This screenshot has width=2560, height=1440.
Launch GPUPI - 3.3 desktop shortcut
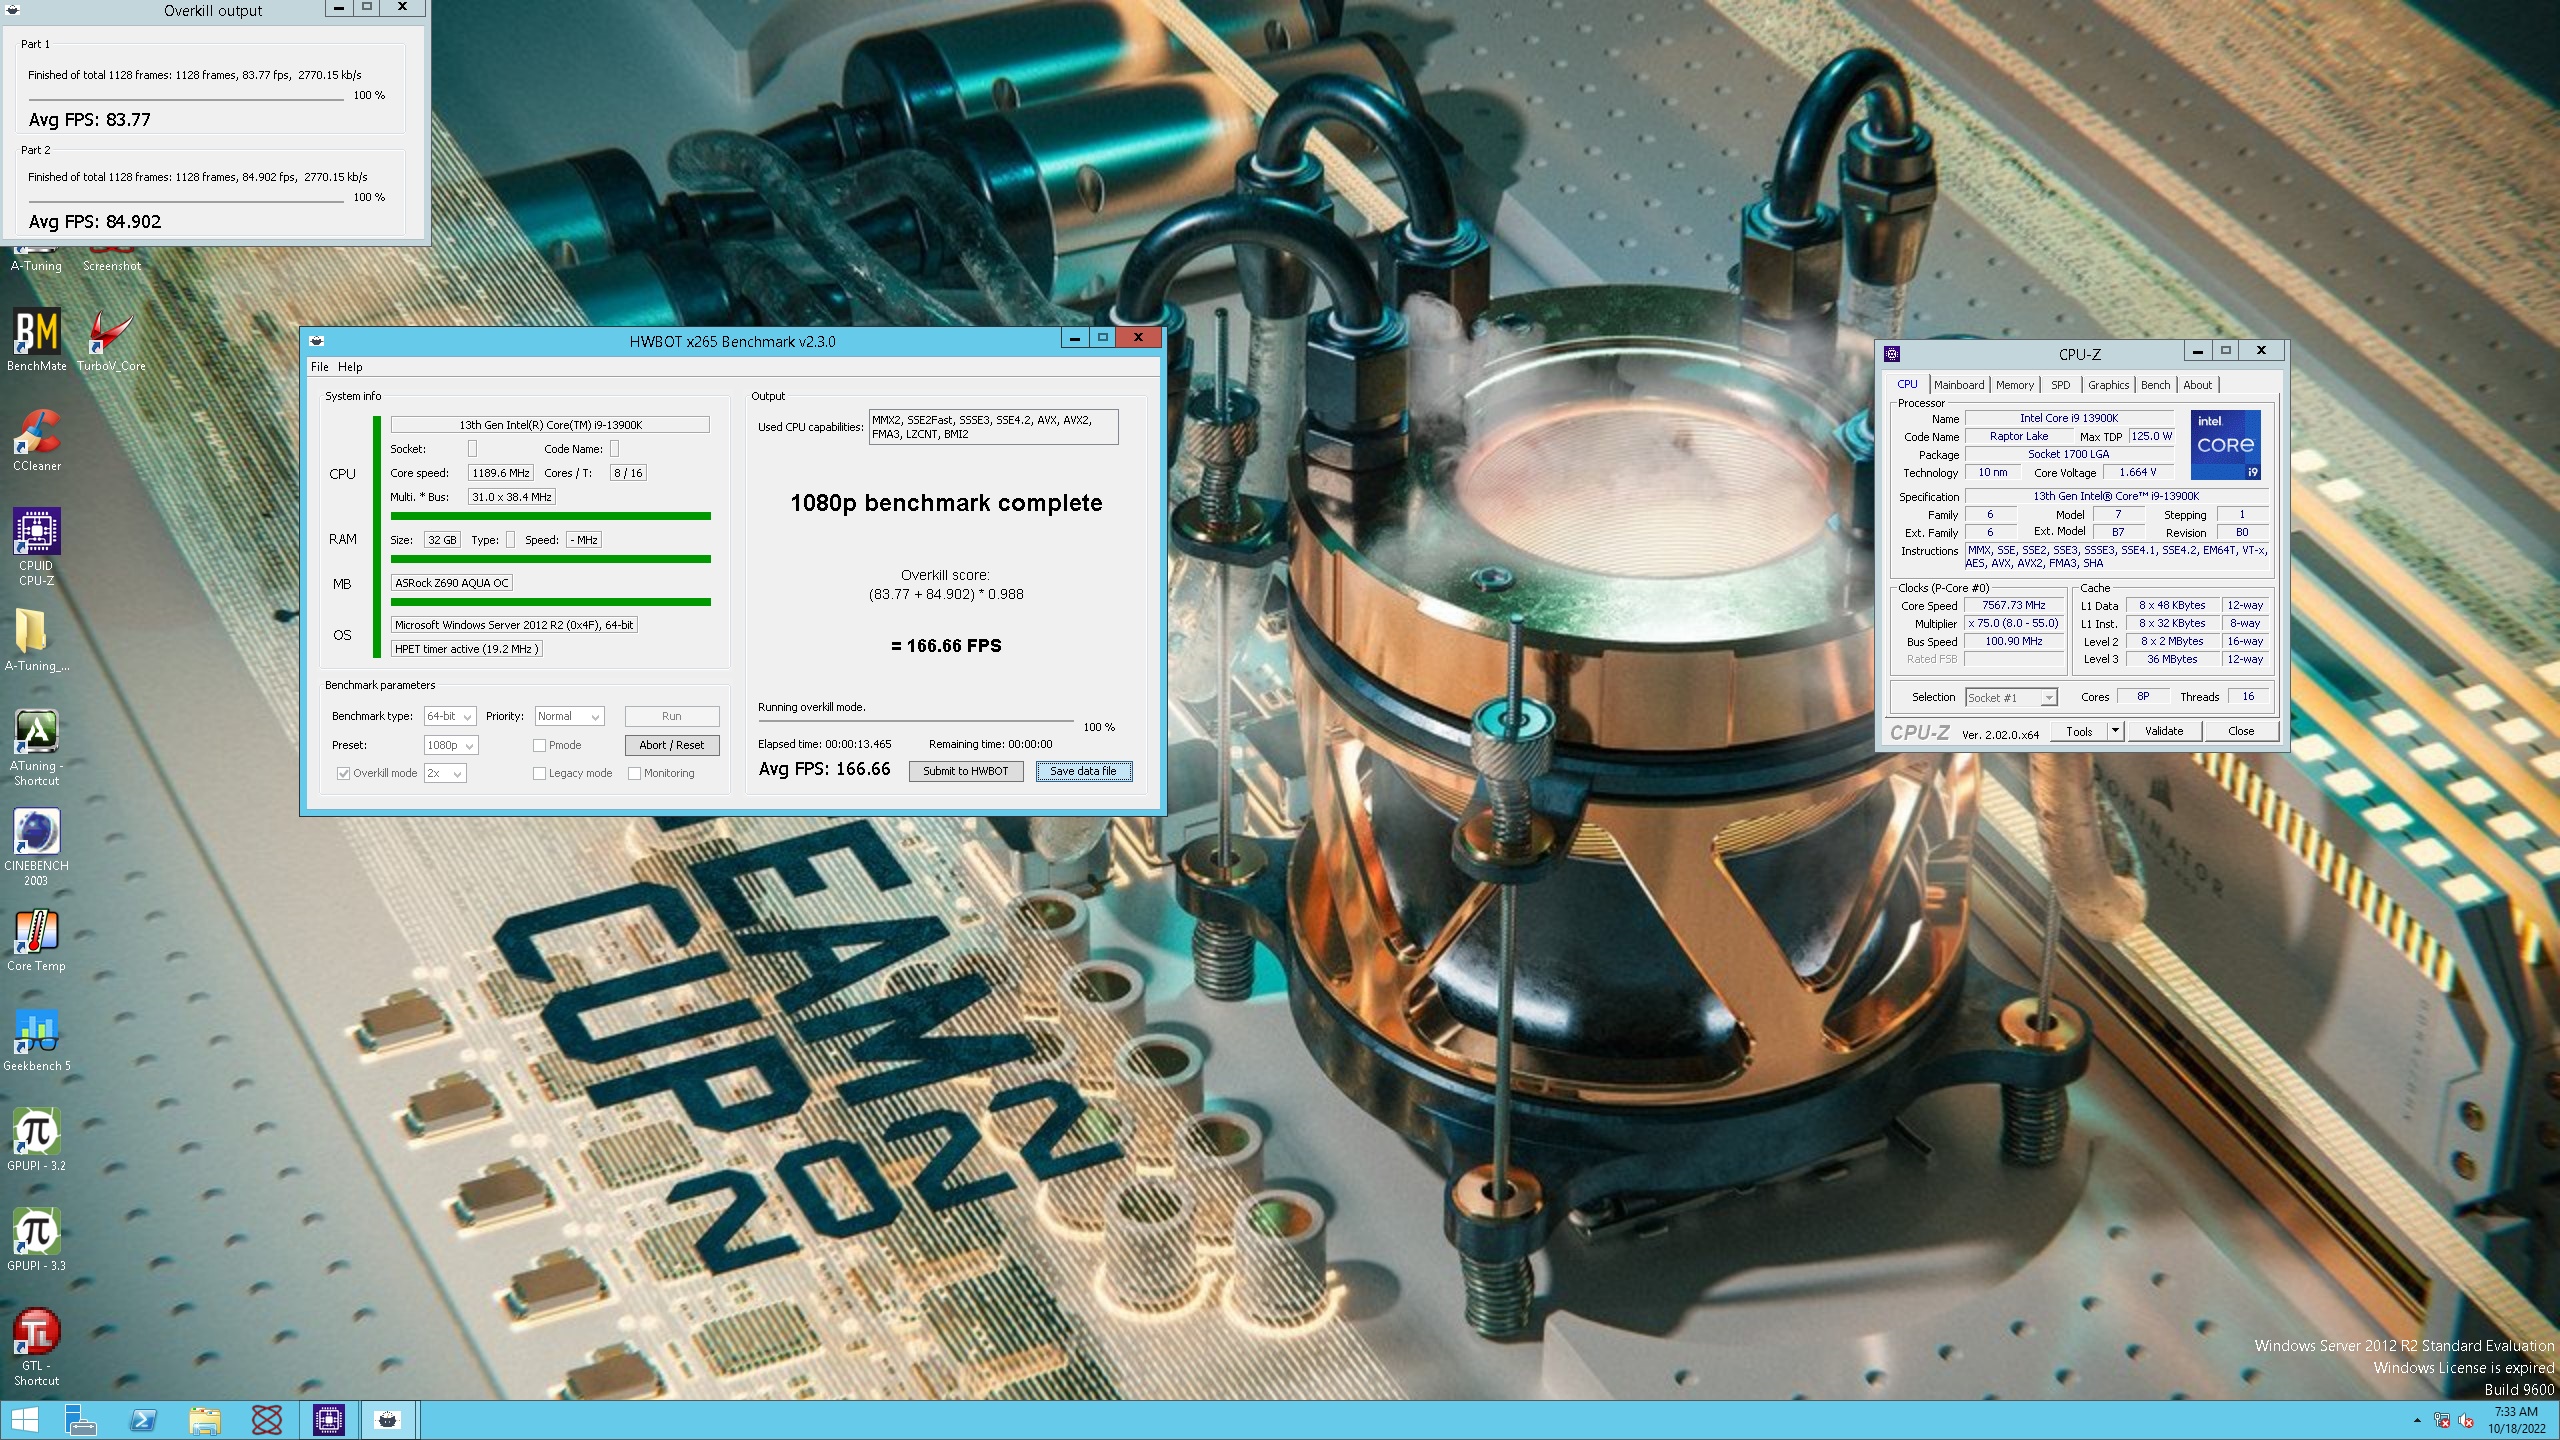pyautogui.click(x=36, y=1240)
